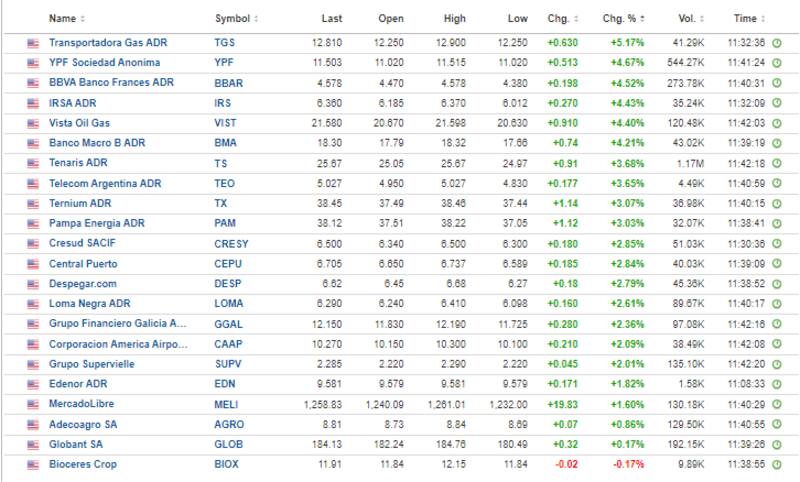Click the US flag beside Globant SA
Screen dimensions: 800x482
click(33, 445)
